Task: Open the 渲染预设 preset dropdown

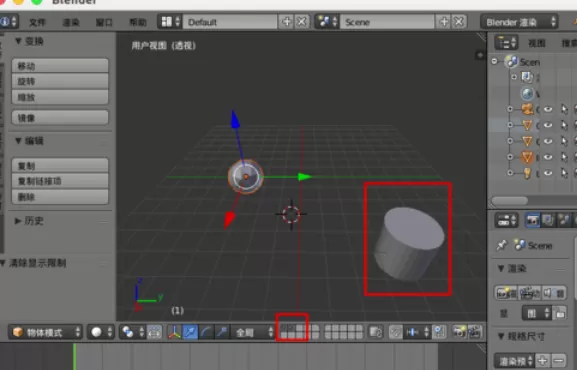Action: click(514, 361)
